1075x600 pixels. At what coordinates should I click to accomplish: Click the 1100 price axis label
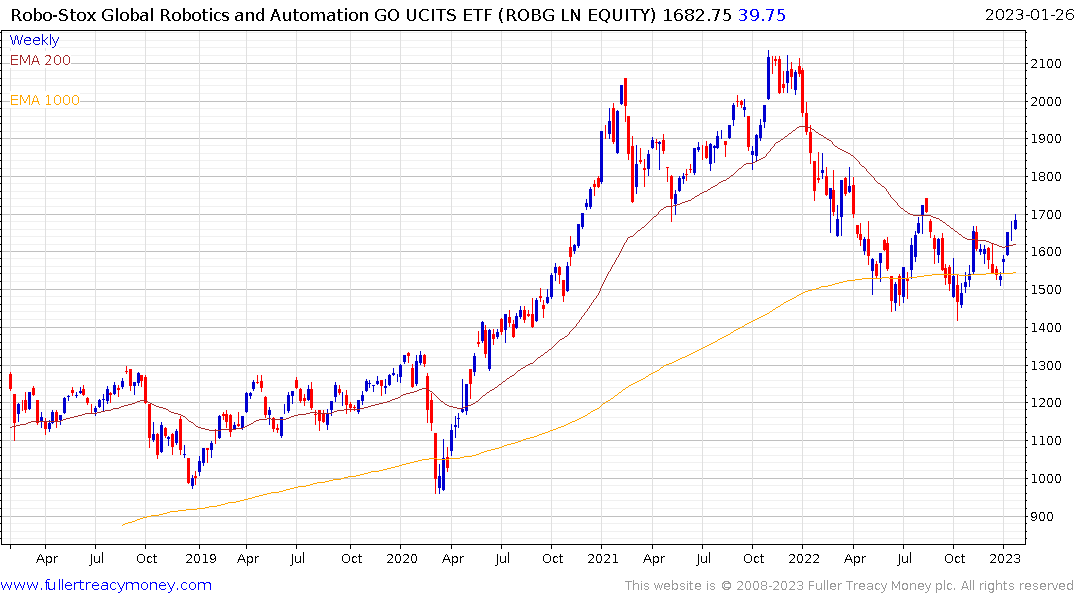(x=1046, y=441)
